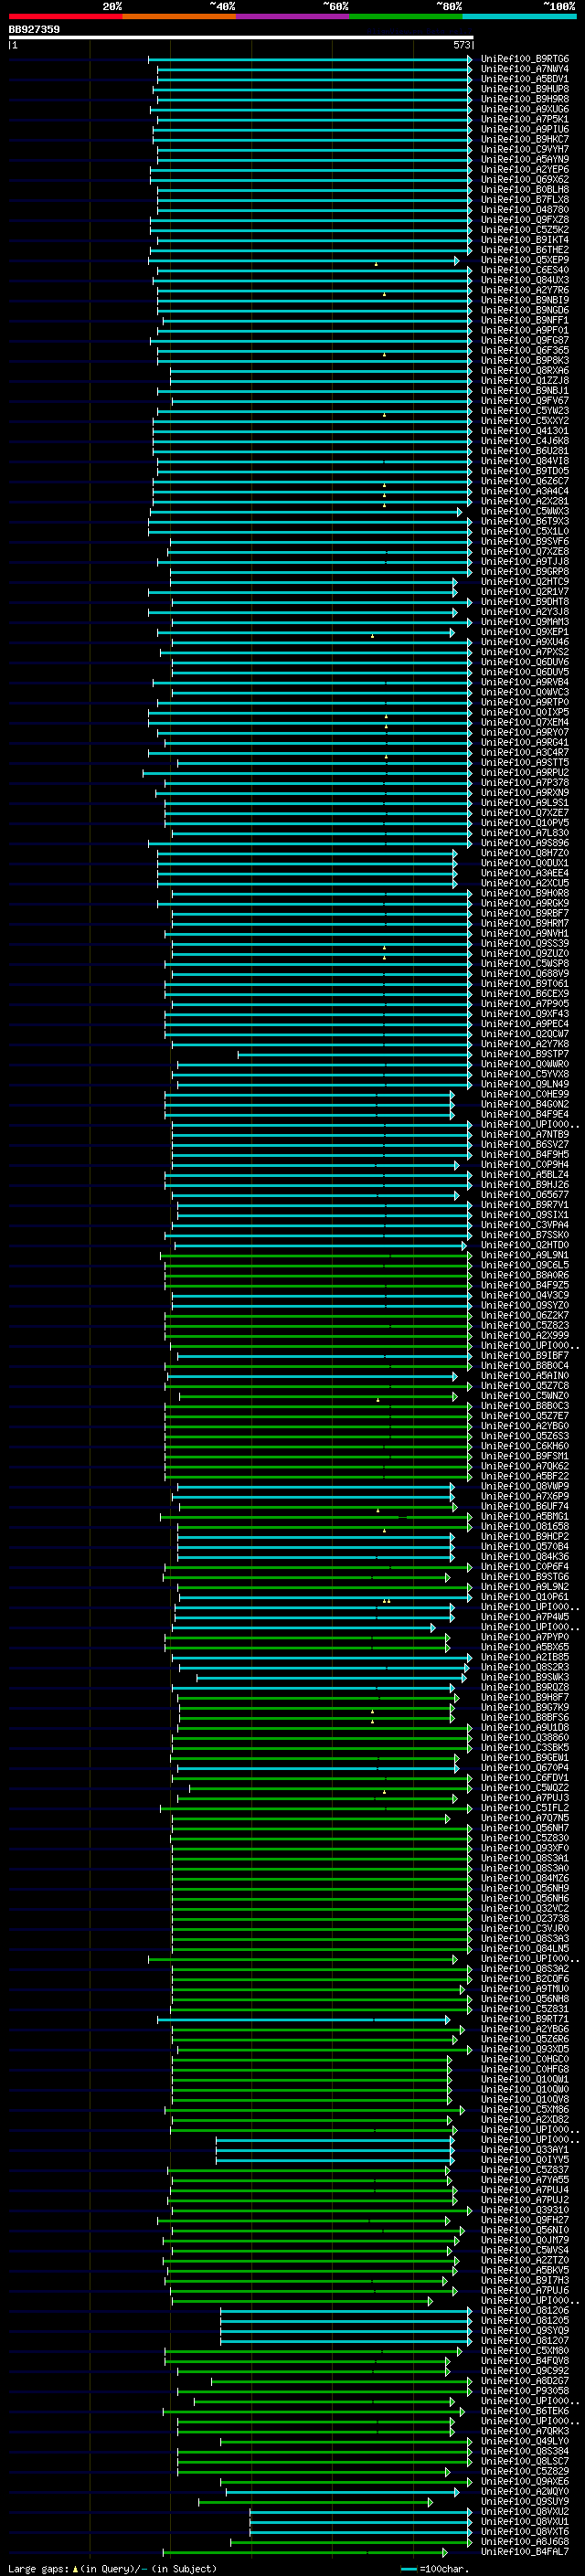This screenshot has width=585, height=2576.
Task: Select the UniRef100_B4F9H5 label
Action: tap(525, 1154)
